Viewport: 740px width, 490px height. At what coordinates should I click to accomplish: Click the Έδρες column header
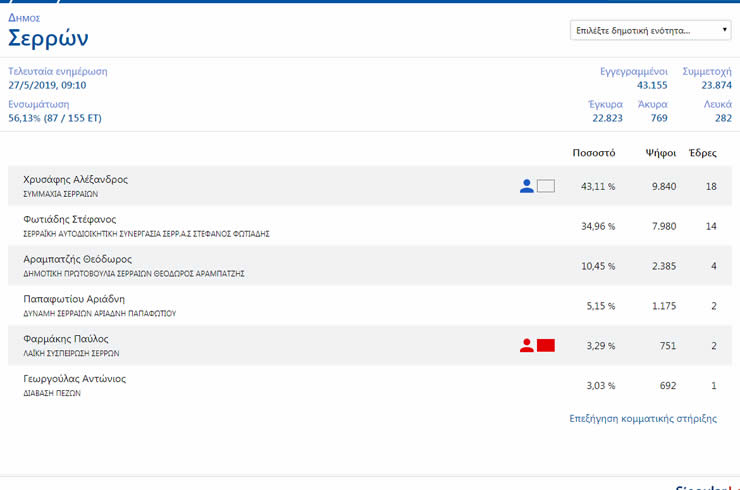coord(702,153)
